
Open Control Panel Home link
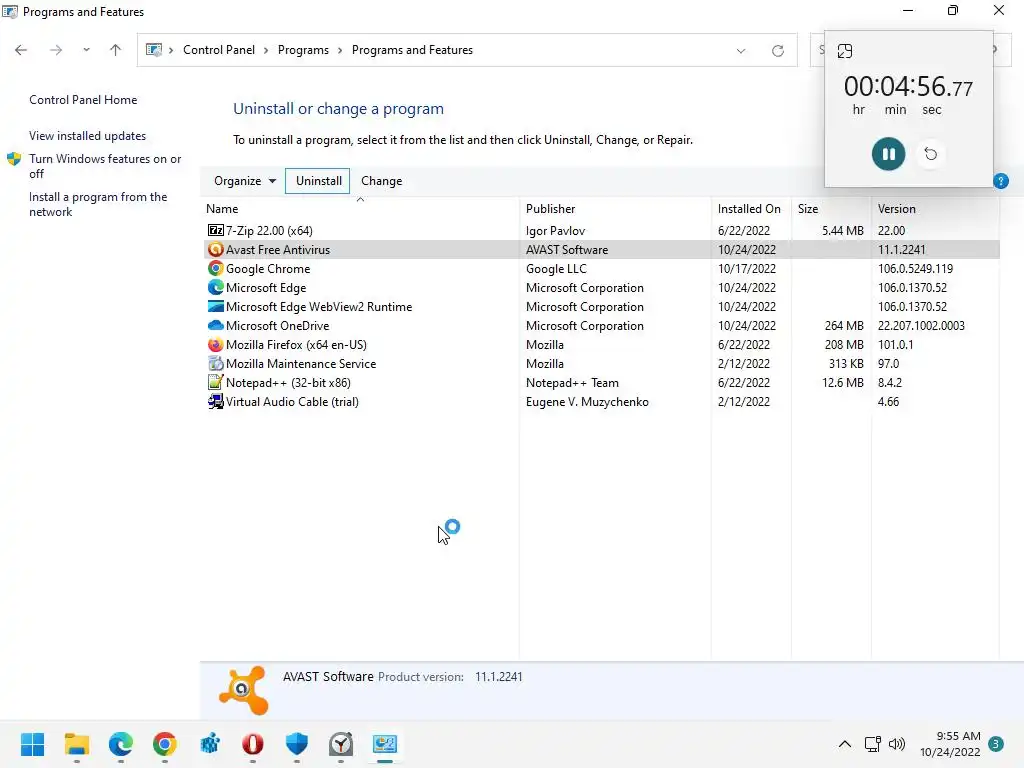coord(83,100)
